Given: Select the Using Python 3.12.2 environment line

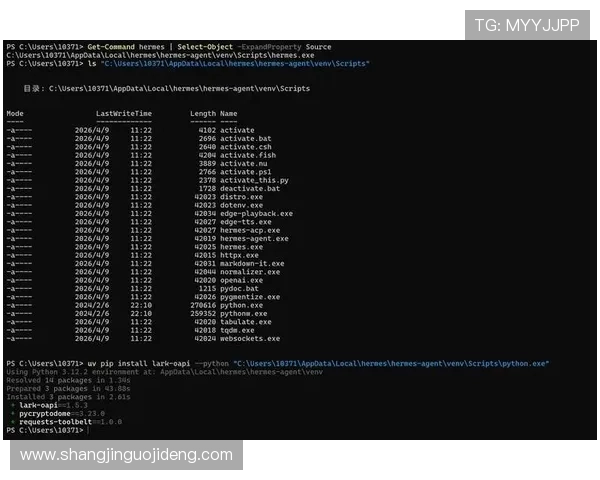Looking at the screenshot, I should pyautogui.click(x=165, y=372).
